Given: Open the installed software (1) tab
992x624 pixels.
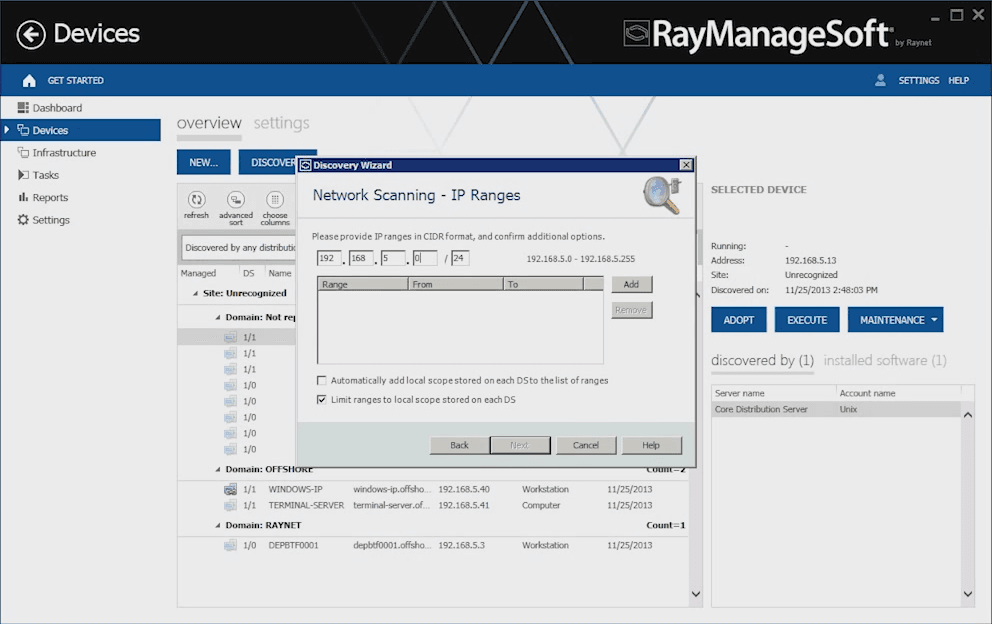Looking at the screenshot, I should pos(885,360).
